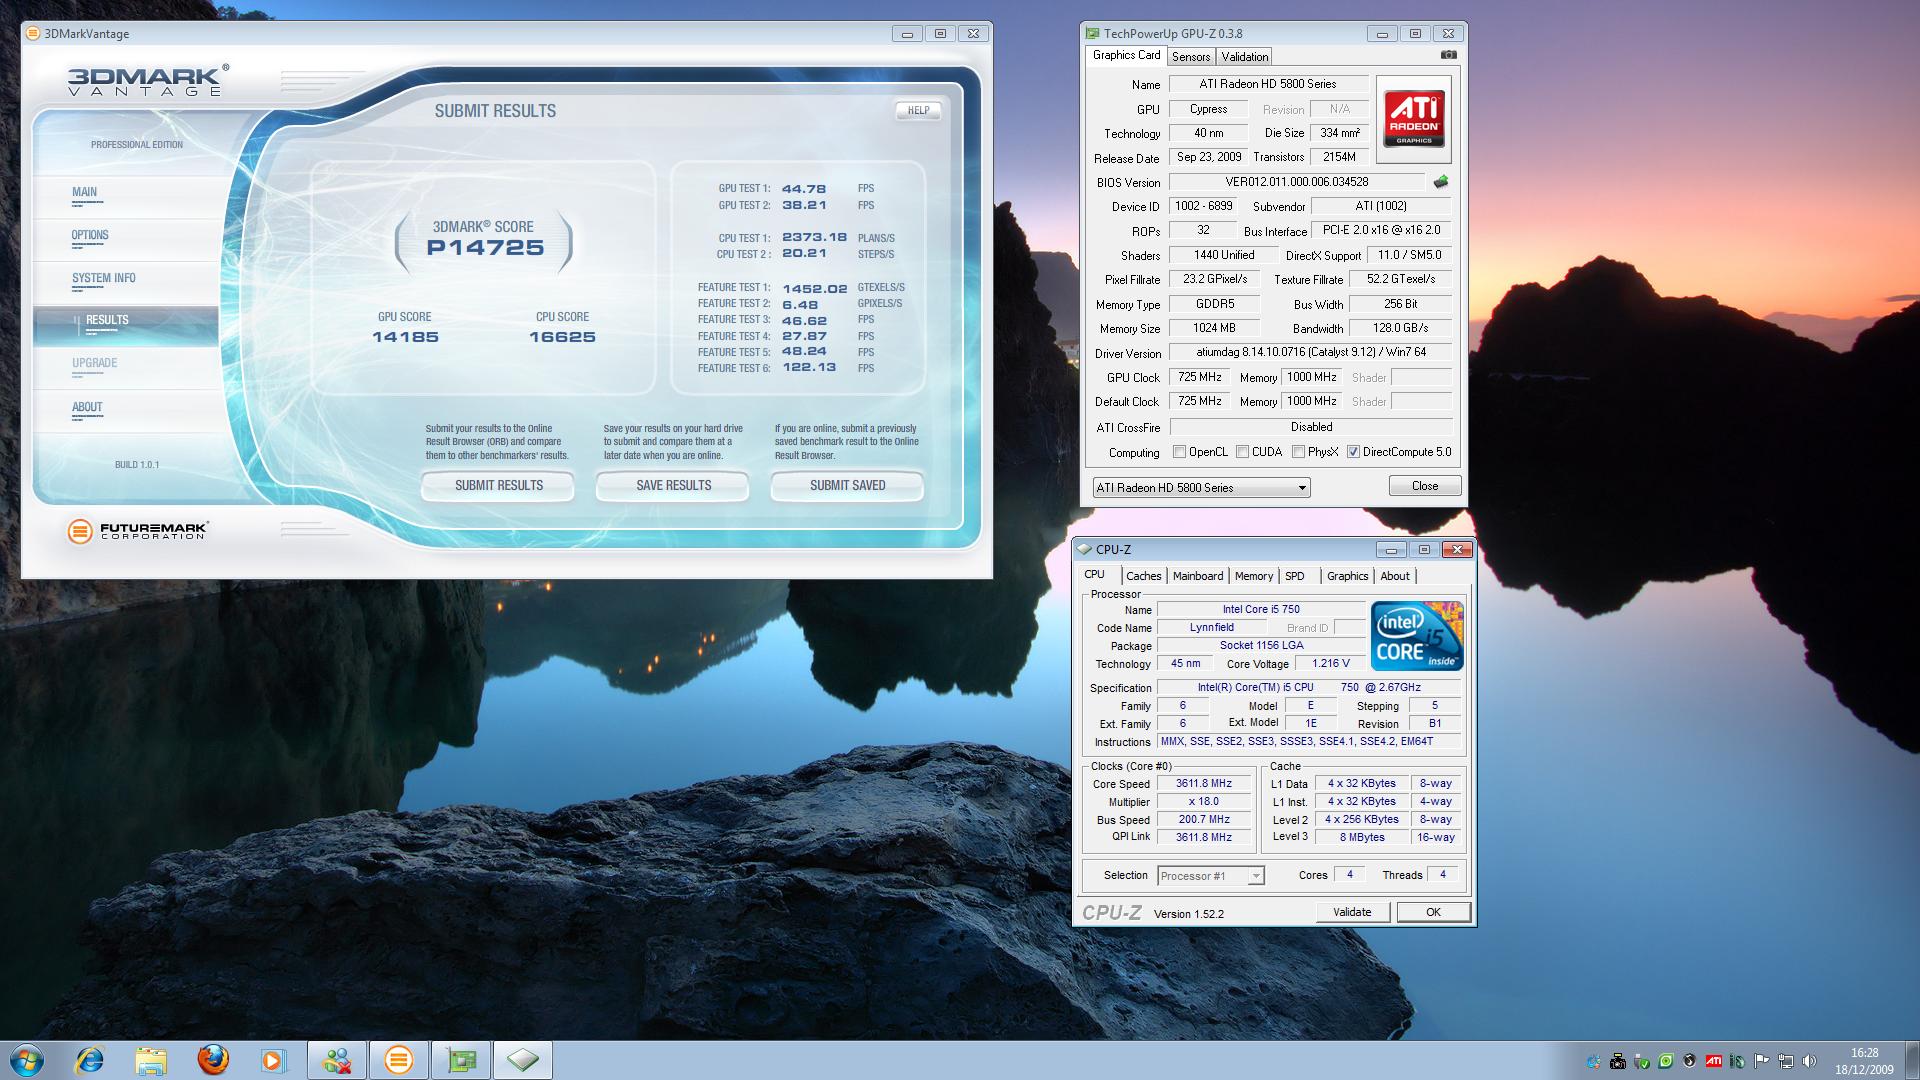Click the Intel Core i5 logo in CPU-Z
Image resolution: width=1920 pixels, height=1080 pixels.
coord(1417,636)
